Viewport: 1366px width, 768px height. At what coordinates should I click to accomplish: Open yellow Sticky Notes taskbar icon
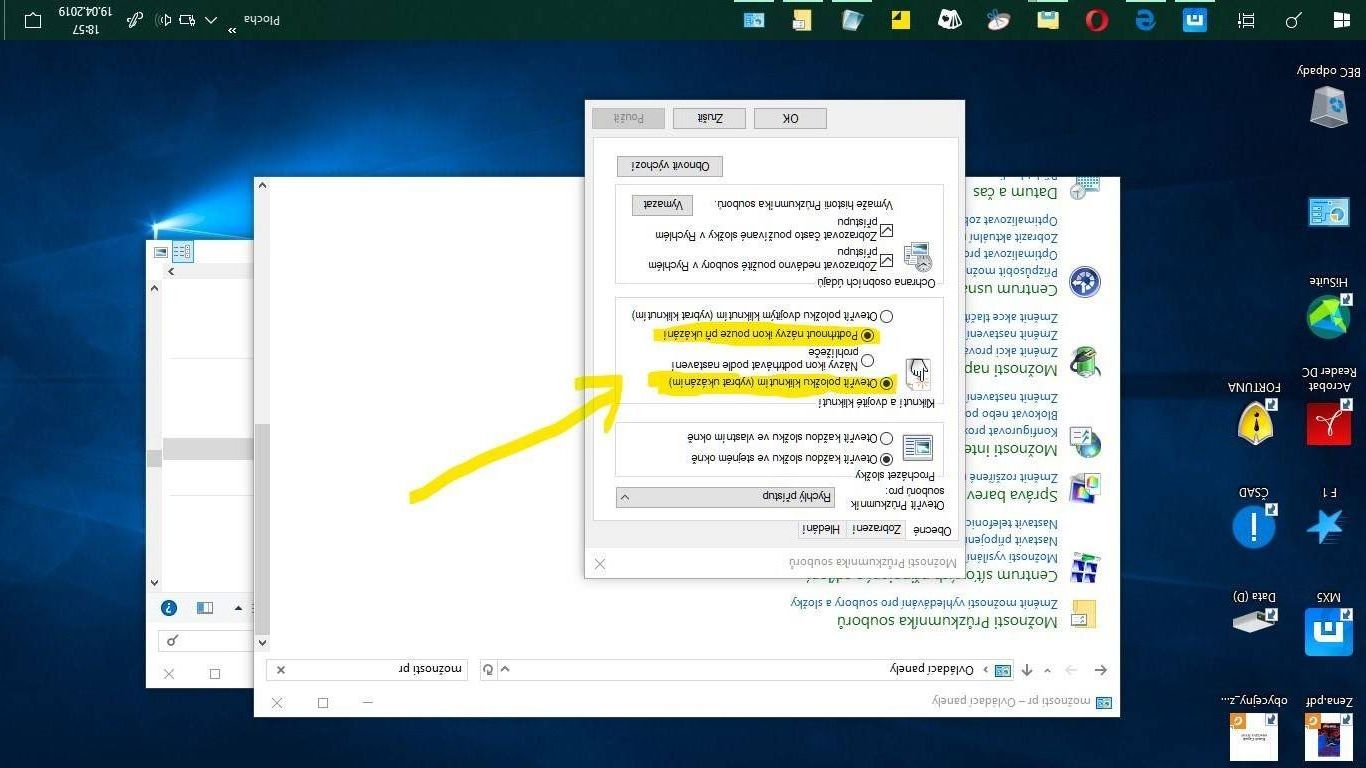click(900, 19)
